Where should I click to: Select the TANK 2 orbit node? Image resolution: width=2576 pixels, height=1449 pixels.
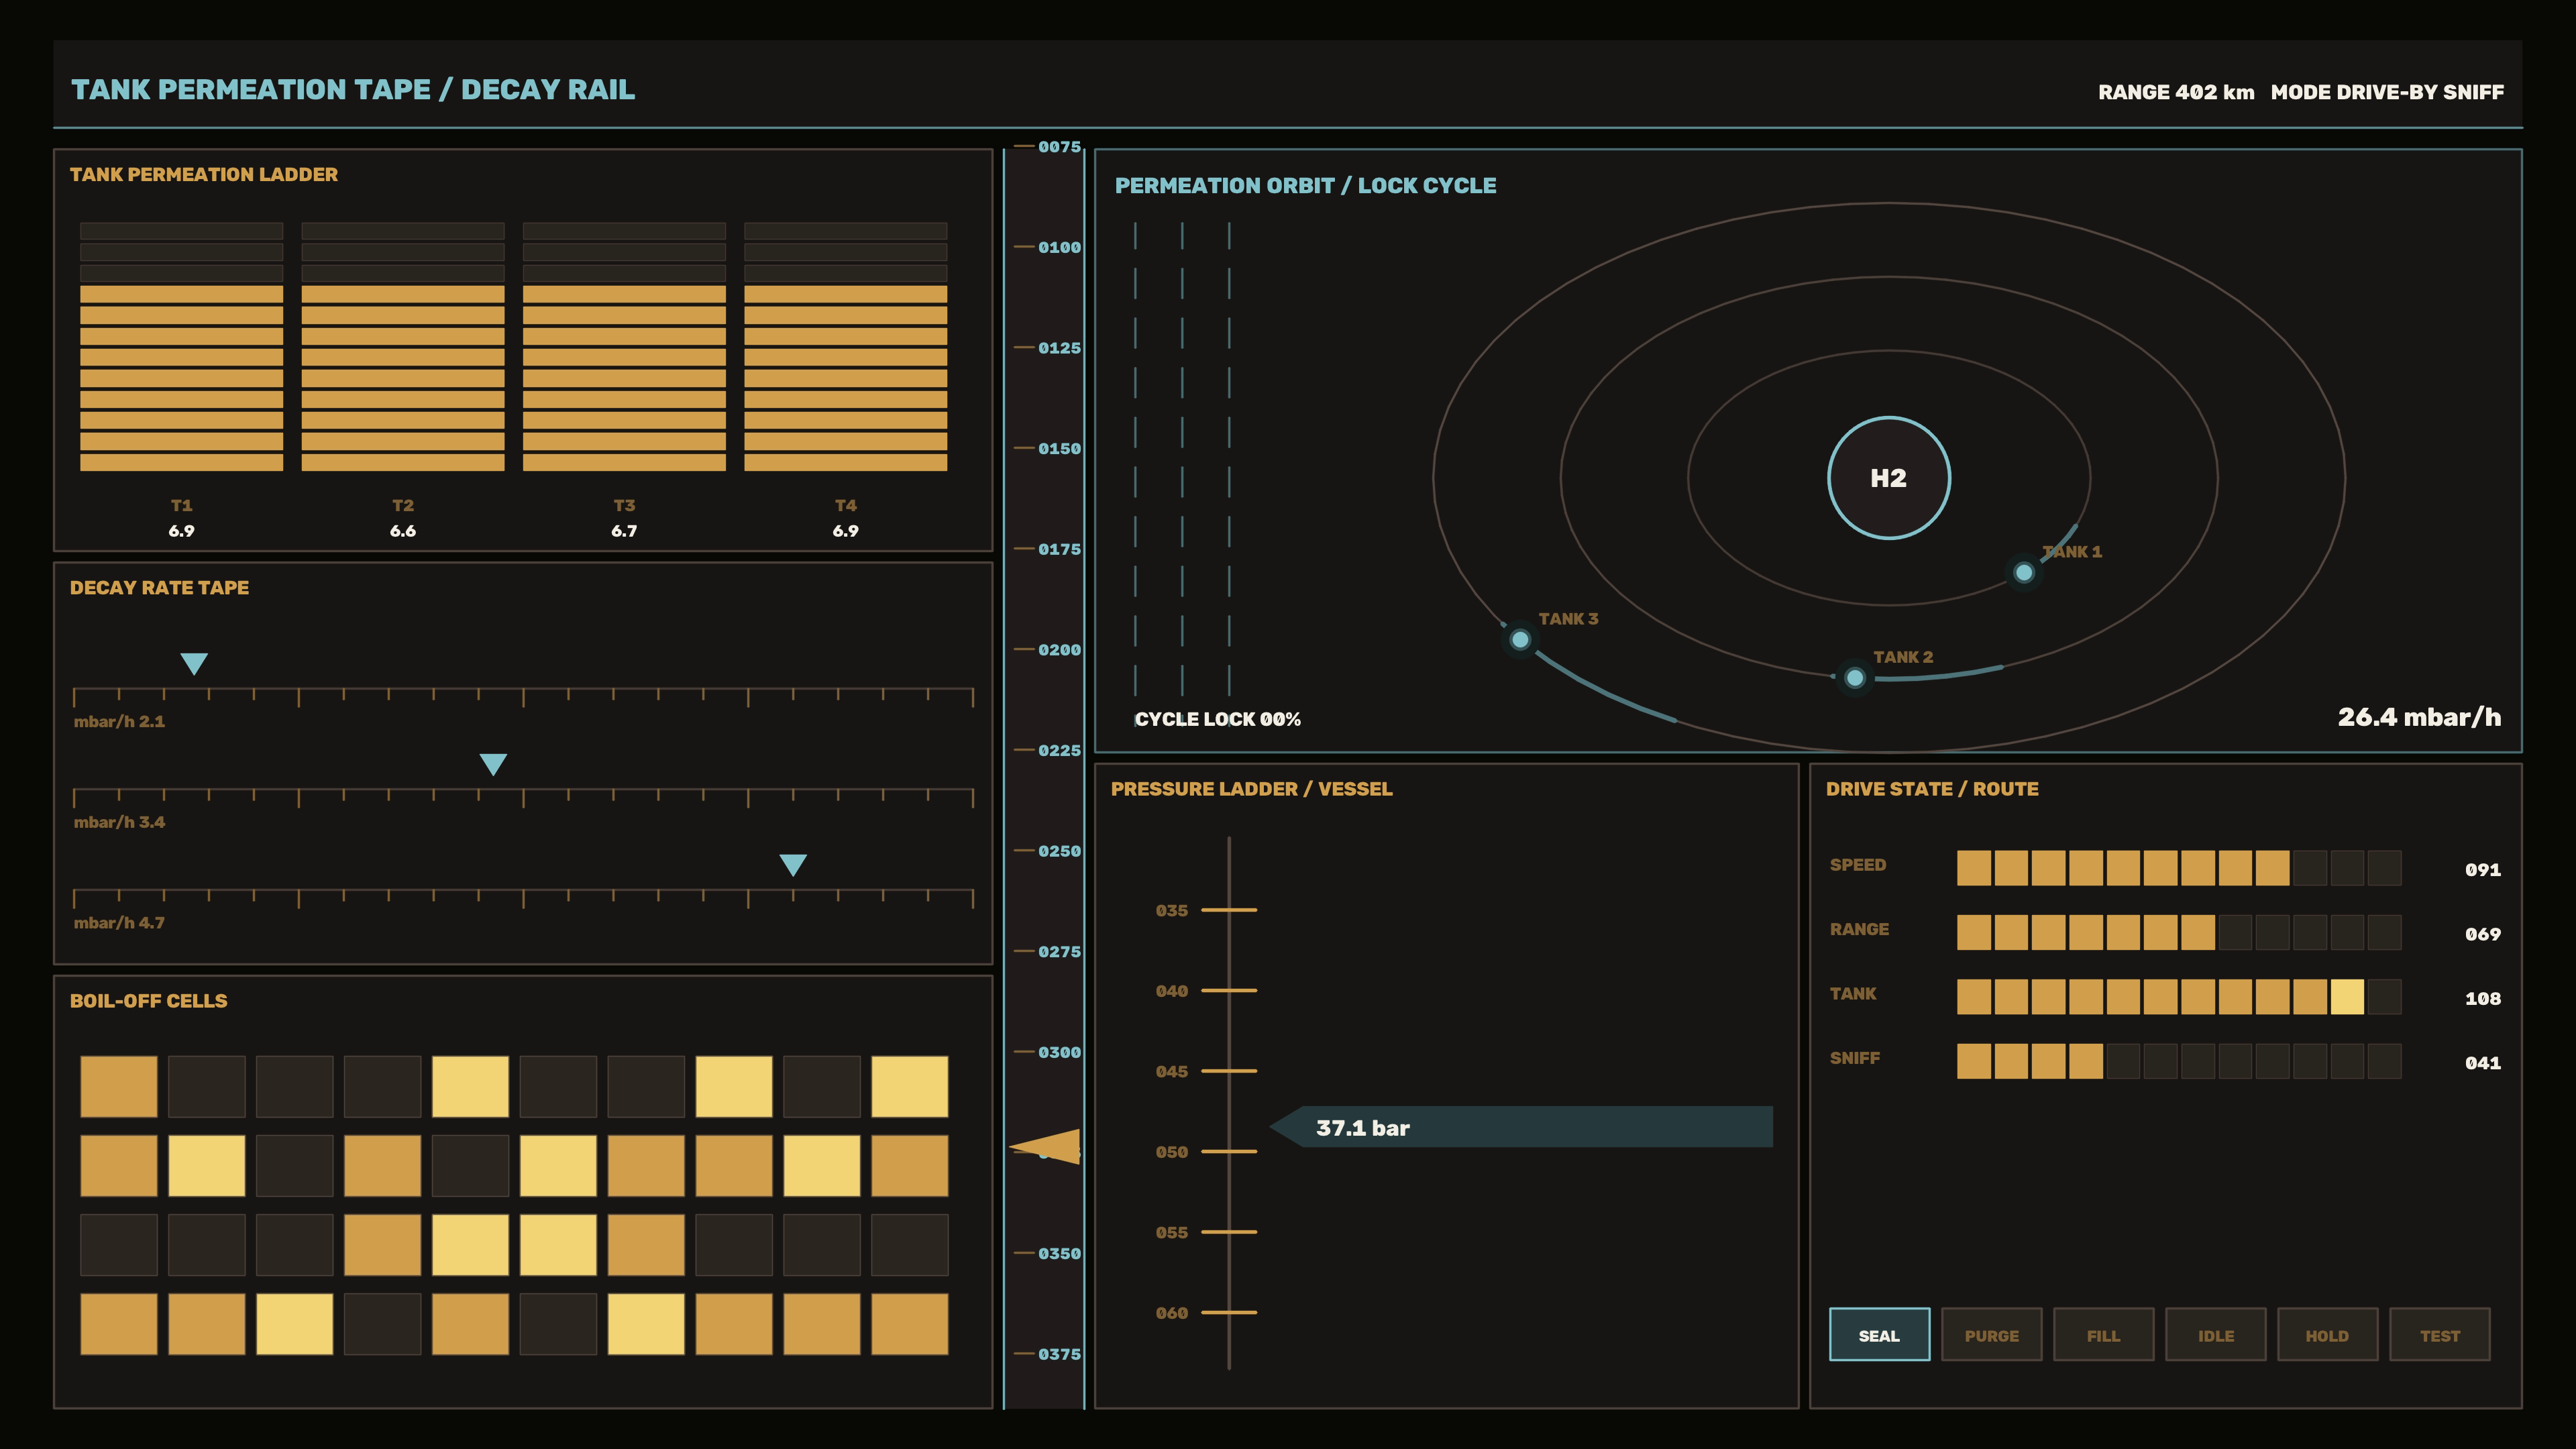1854,678
